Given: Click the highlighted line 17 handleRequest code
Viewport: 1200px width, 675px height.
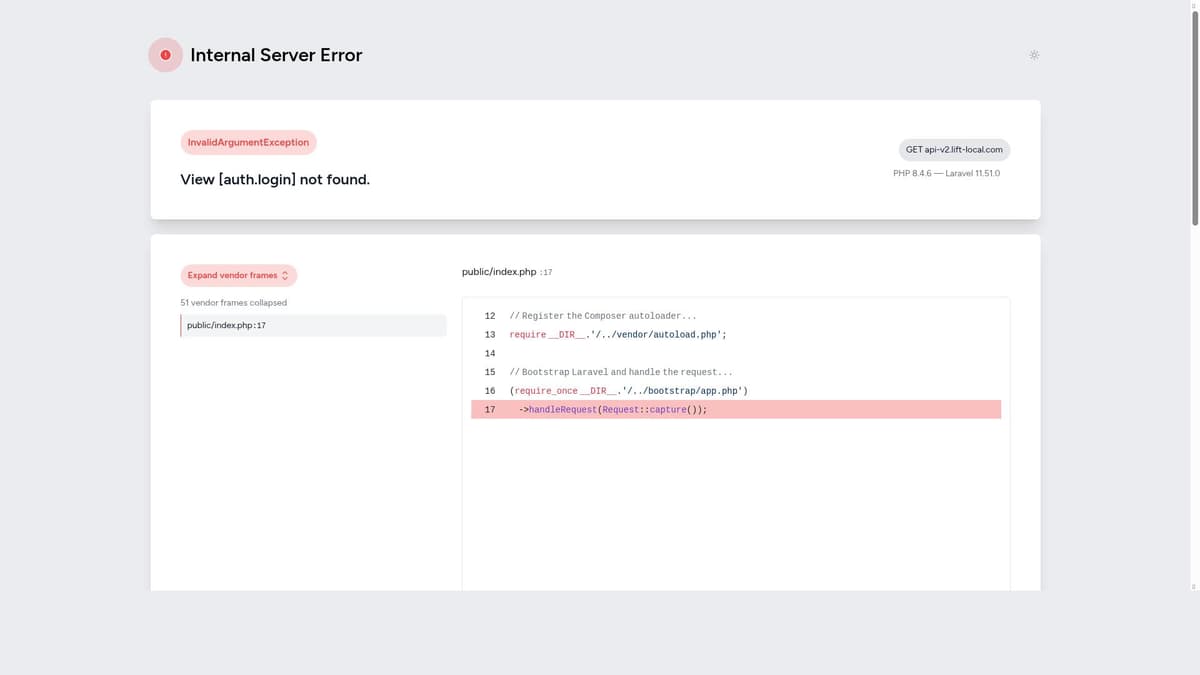Looking at the screenshot, I should pyautogui.click(x=612, y=410).
